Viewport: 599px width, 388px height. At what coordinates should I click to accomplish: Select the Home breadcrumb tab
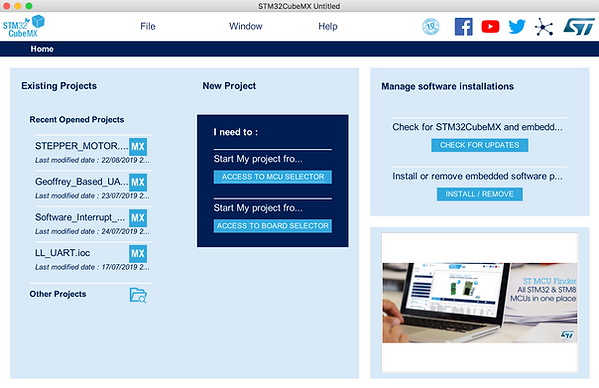pos(42,49)
